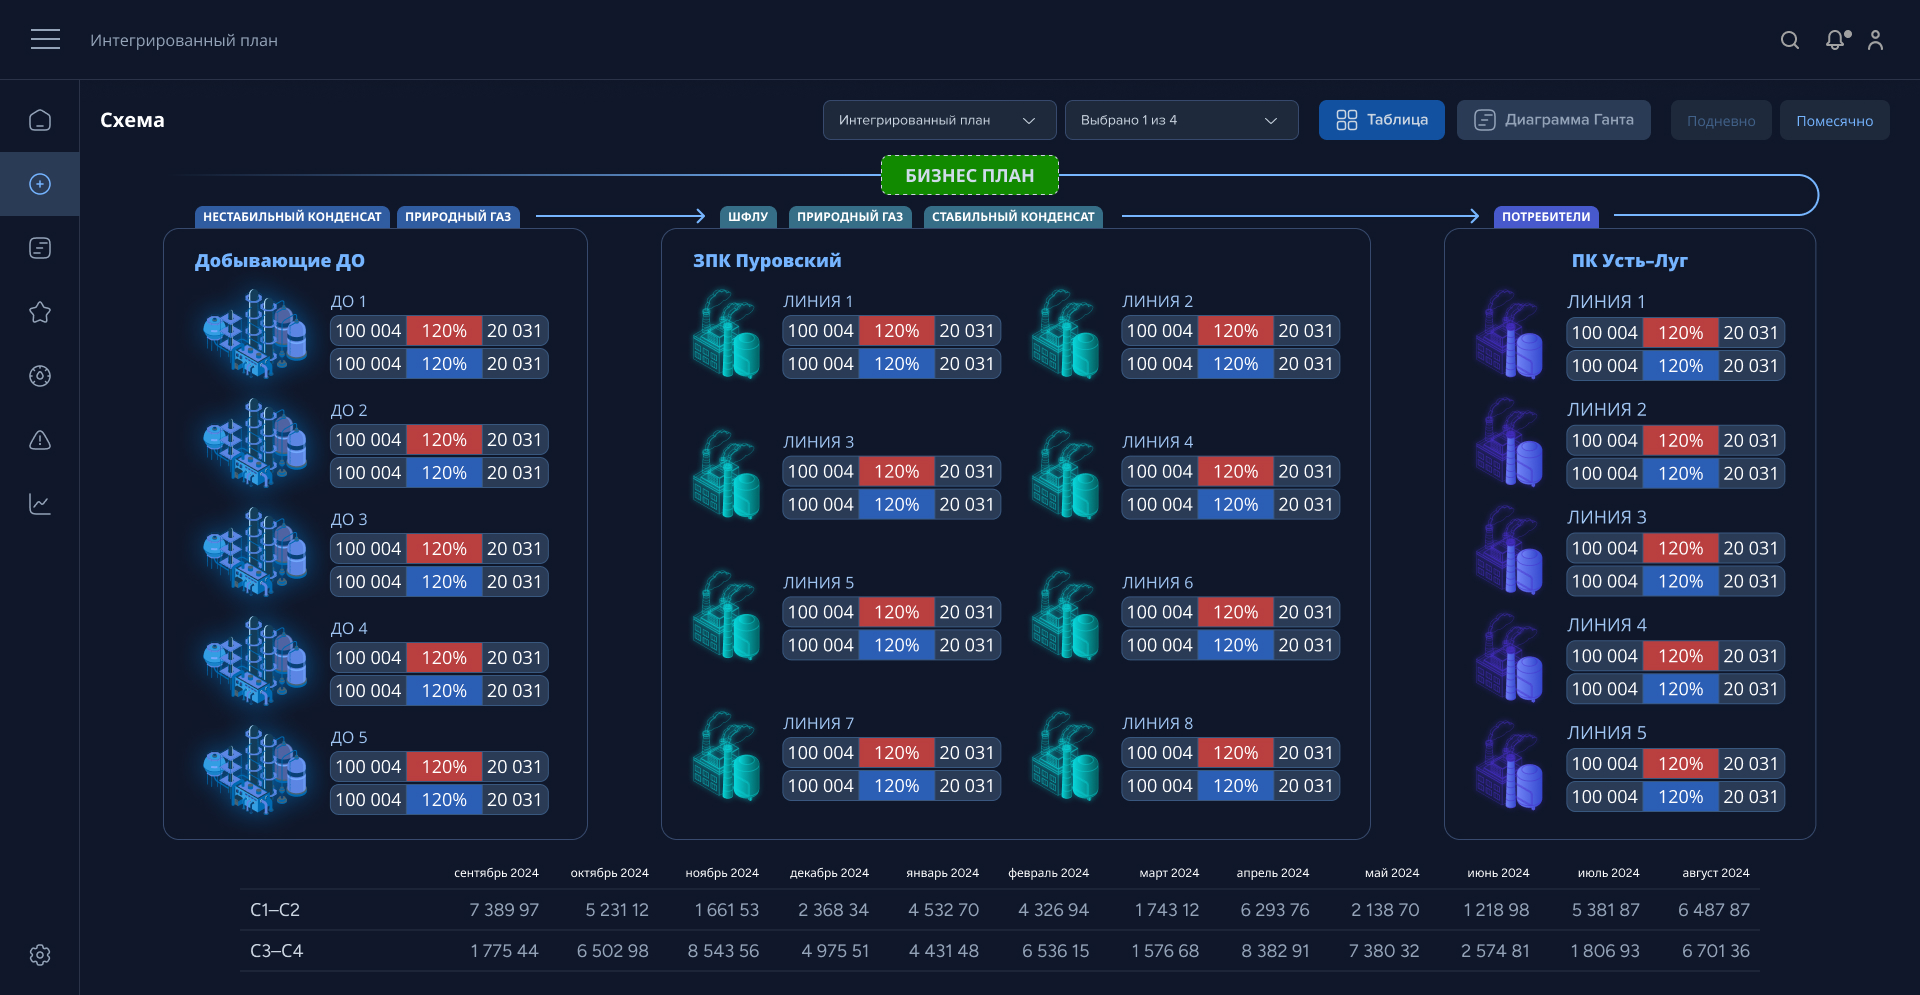Select ЛИНИЯ 3 plant image in ЗПК Пуровский
1920x995 pixels.
[x=727, y=474]
